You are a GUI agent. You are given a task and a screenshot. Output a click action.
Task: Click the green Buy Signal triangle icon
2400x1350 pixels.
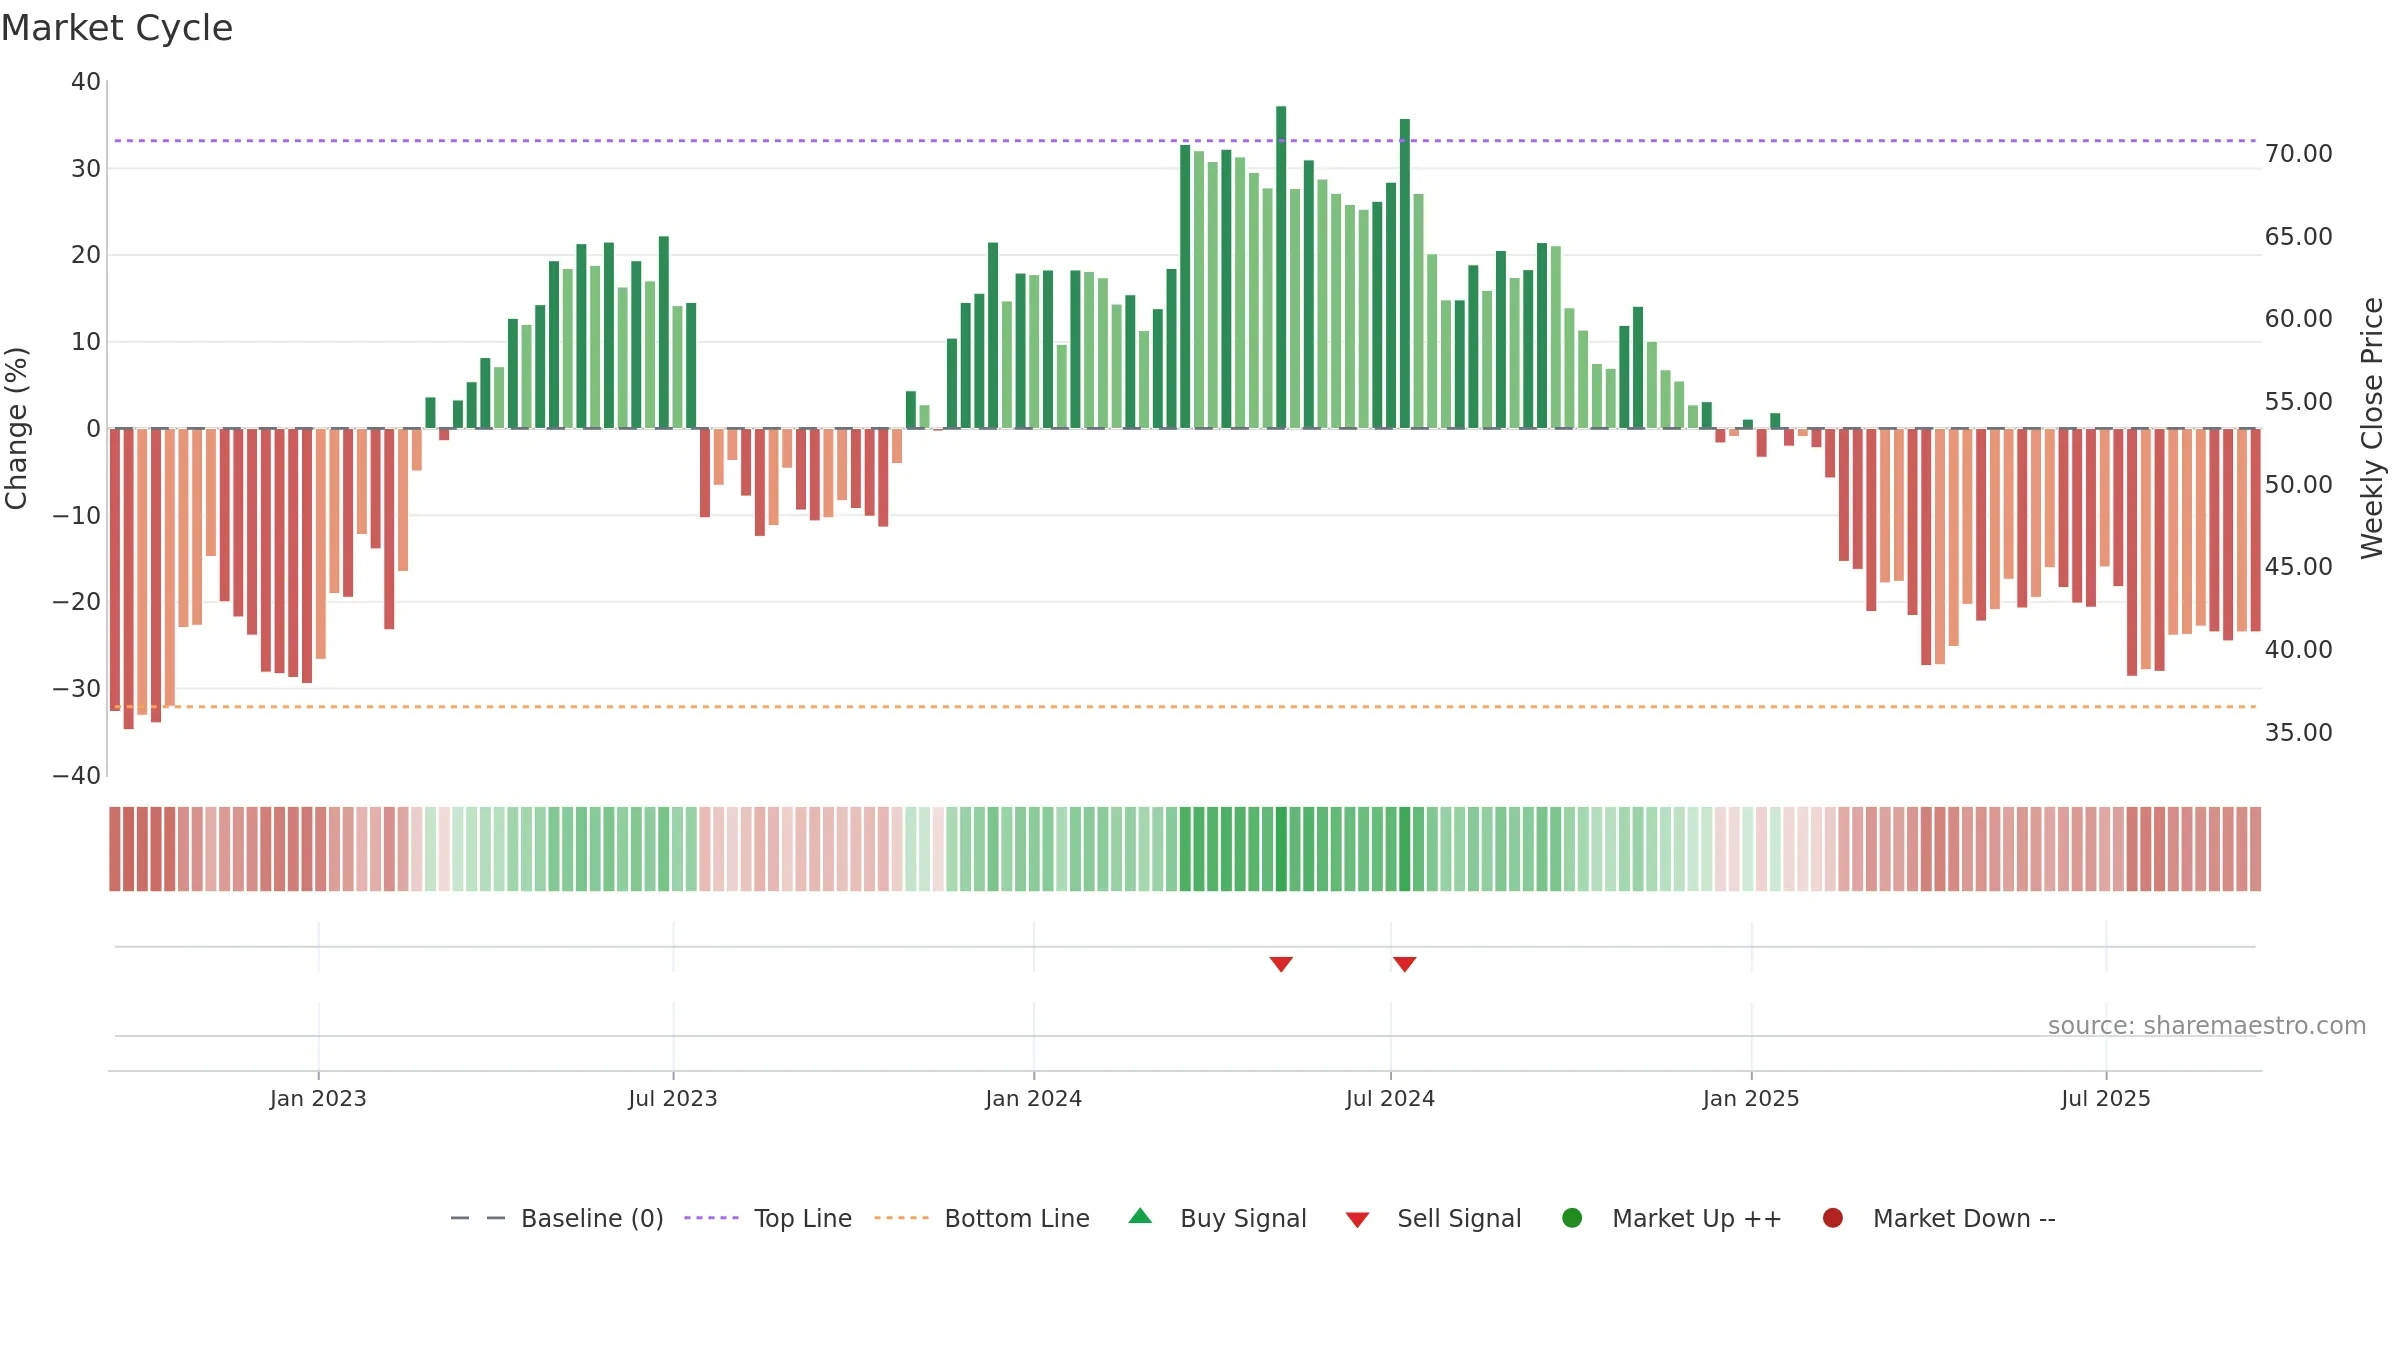1140,1216
